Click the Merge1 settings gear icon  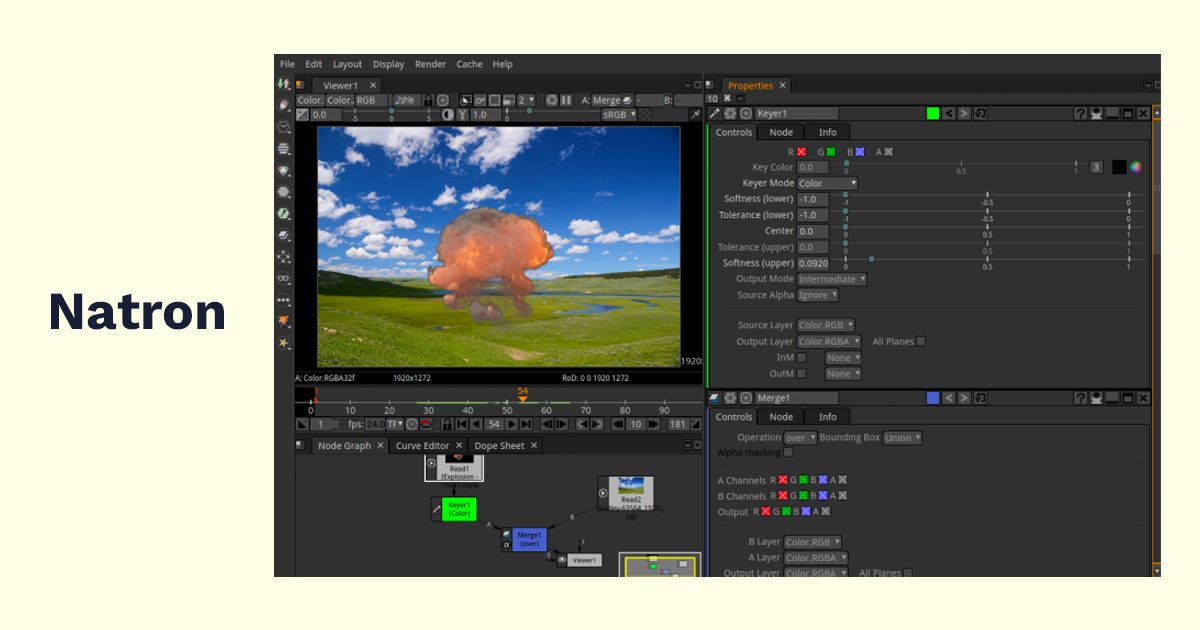click(x=730, y=397)
